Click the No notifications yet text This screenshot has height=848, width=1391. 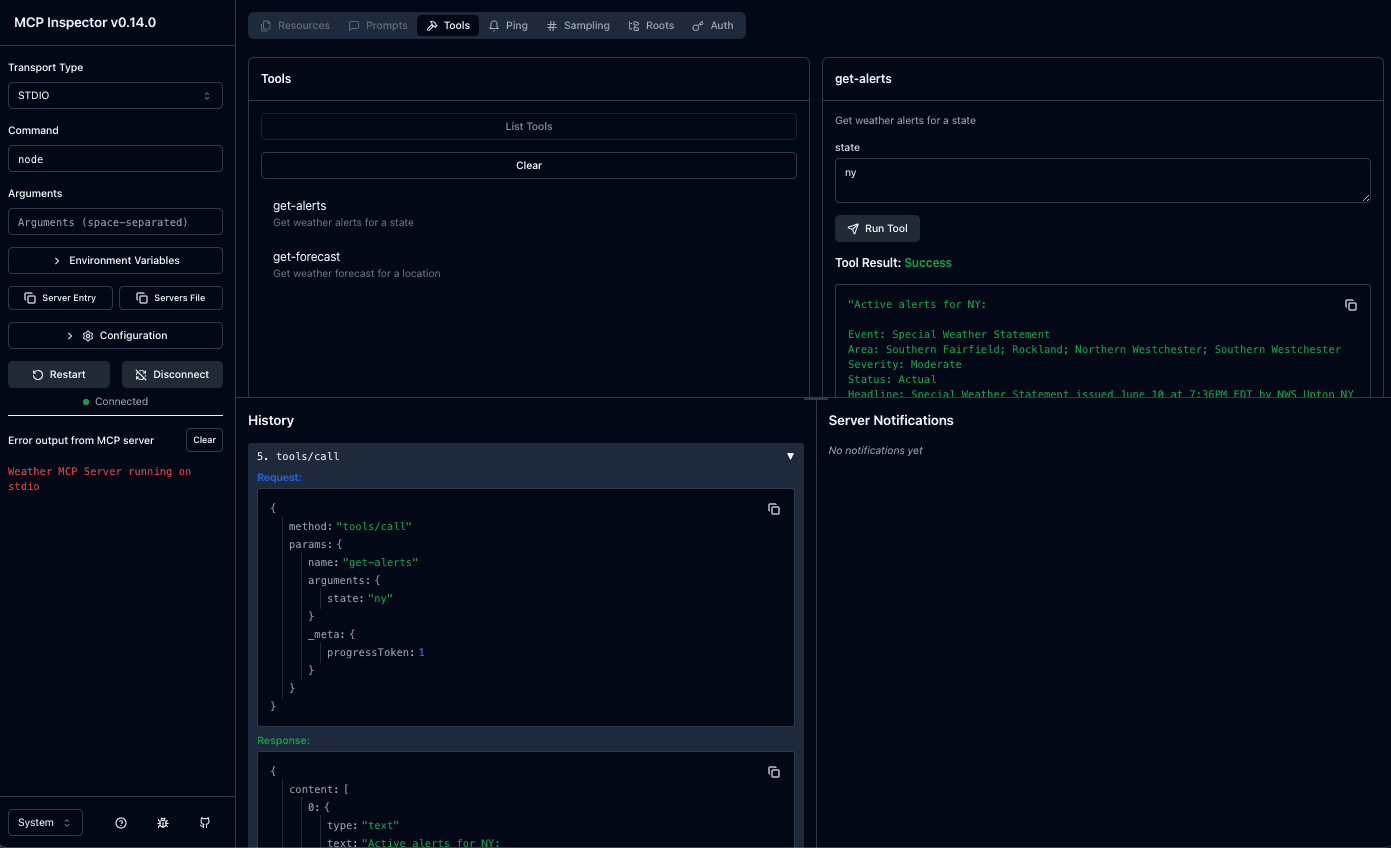point(876,450)
